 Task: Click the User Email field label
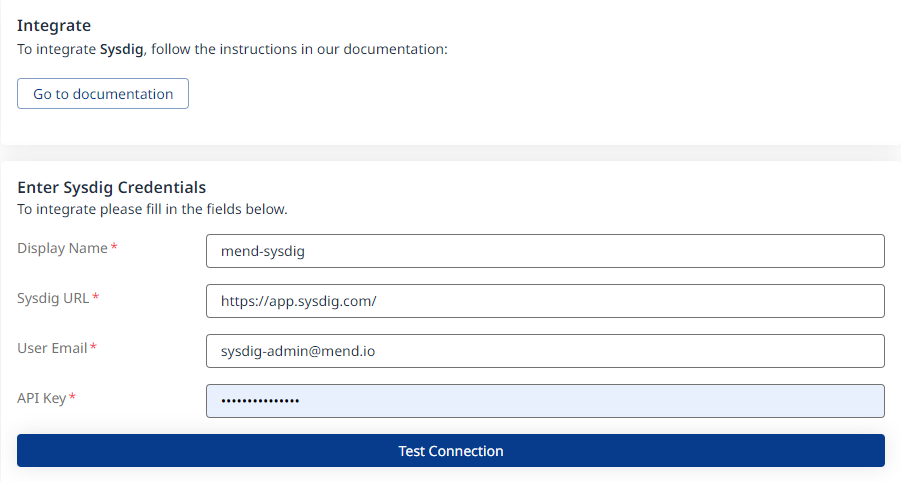coord(52,348)
